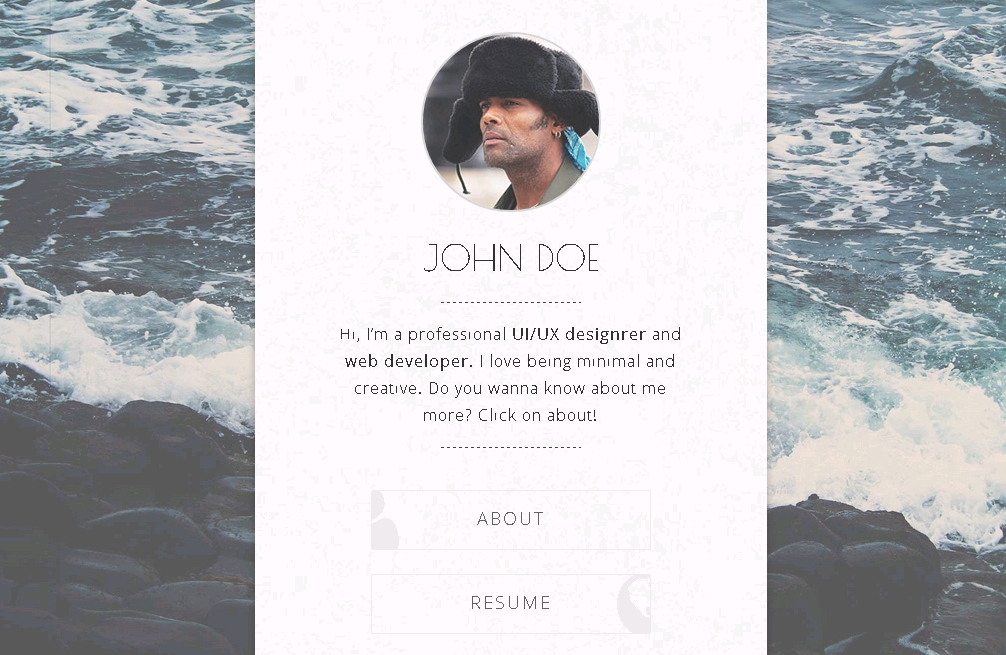1006x655 pixels.
Task: Click the person silhouette icon in About button
Action: (x=385, y=521)
